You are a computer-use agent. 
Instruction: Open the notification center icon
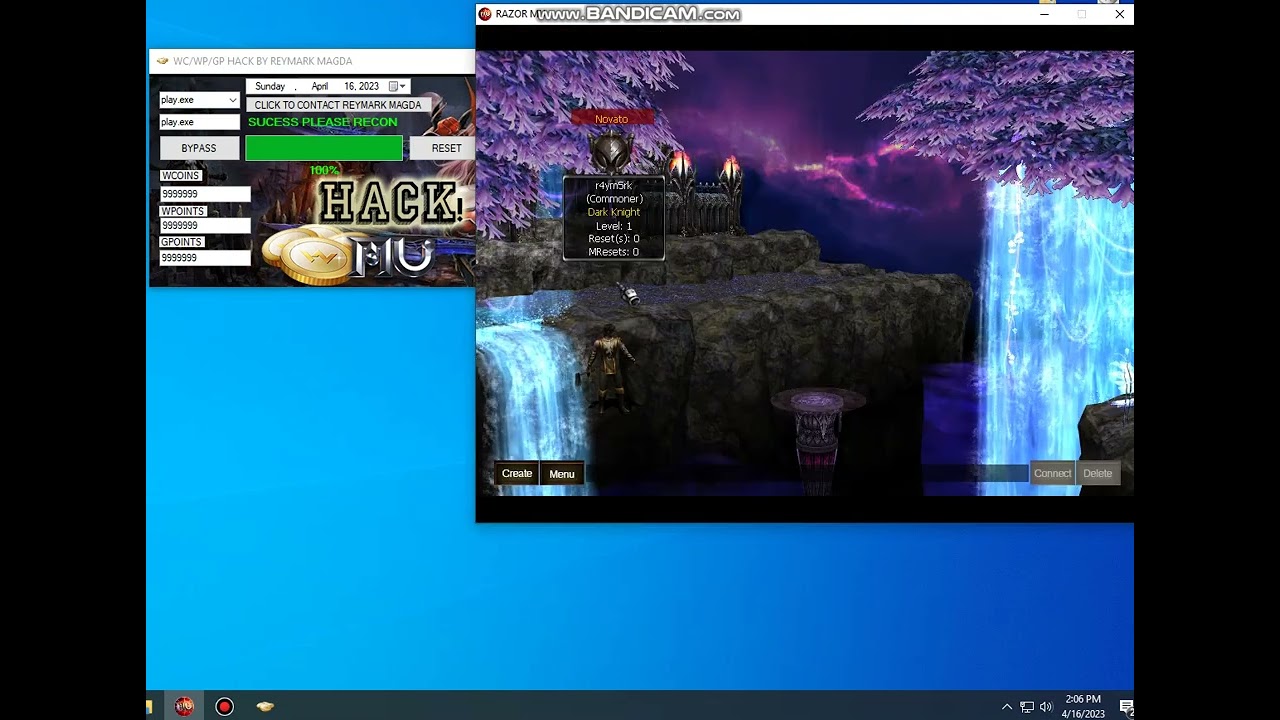point(1126,707)
